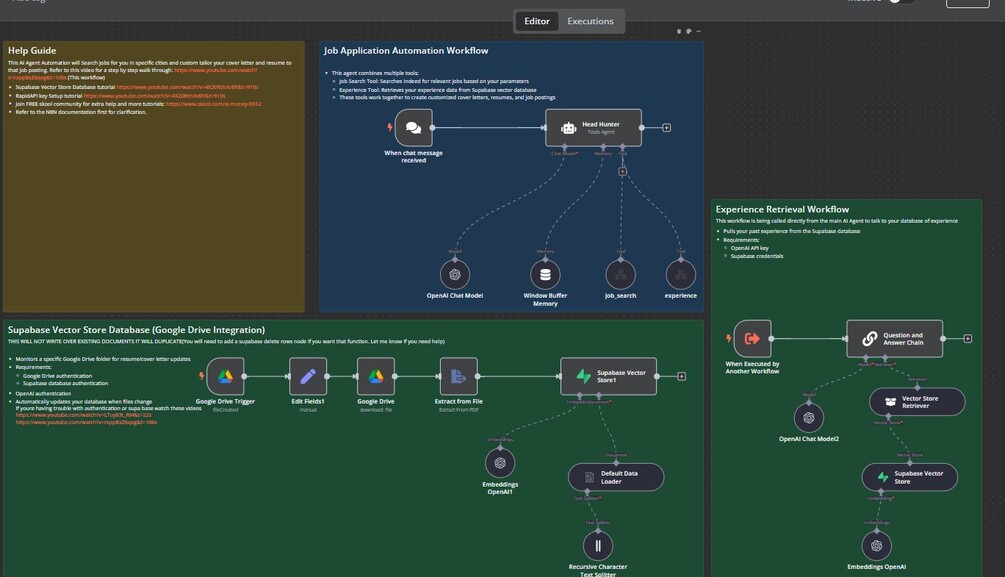Open the experience tool node
The image size is (1005, 577).
tap(681, 274)
